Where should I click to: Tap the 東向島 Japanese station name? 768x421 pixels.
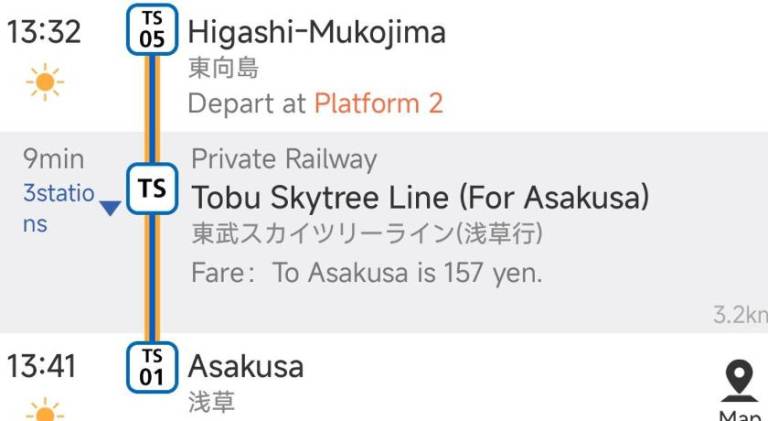[224, 68]
